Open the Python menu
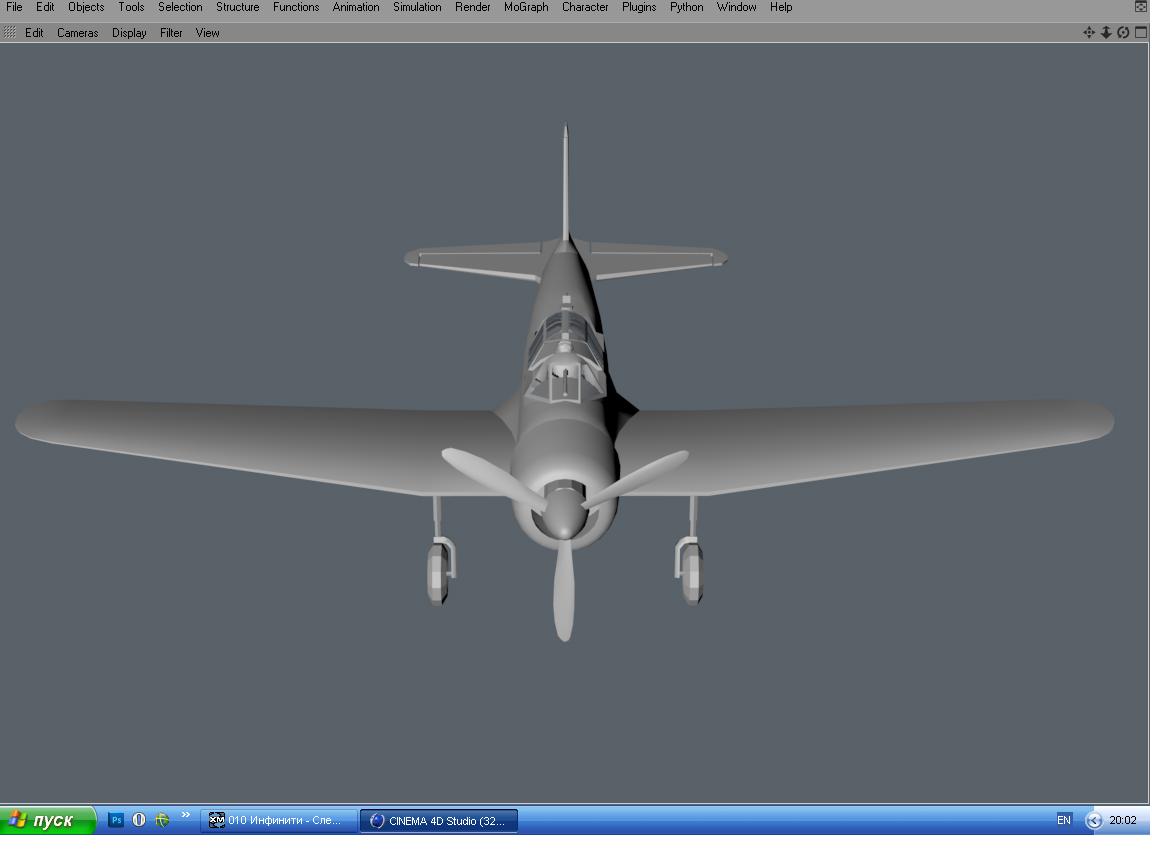Viewport: 1152px width, 864px height. tap(686, 7)
